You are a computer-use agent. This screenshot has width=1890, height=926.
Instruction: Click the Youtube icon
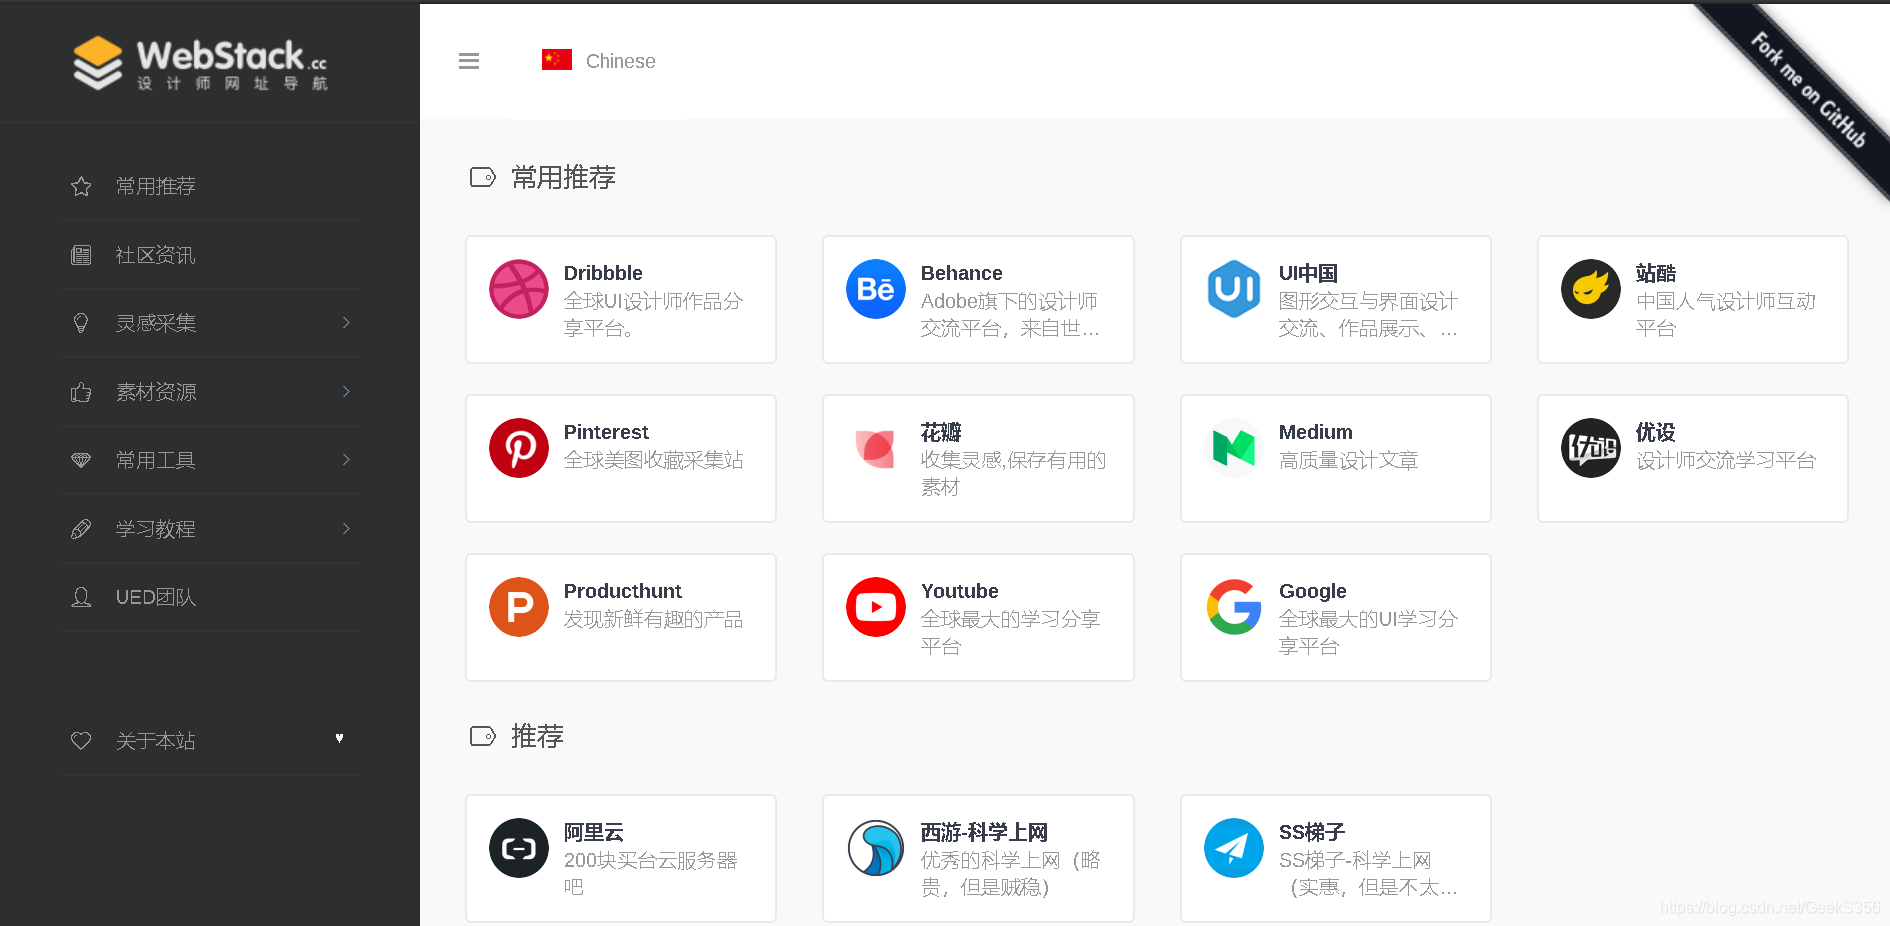click(876, 607)
